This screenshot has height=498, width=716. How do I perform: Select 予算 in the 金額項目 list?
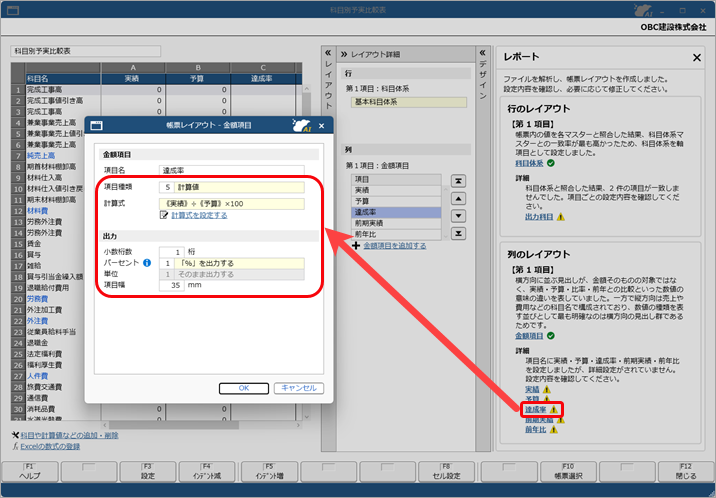pos(396,201)
